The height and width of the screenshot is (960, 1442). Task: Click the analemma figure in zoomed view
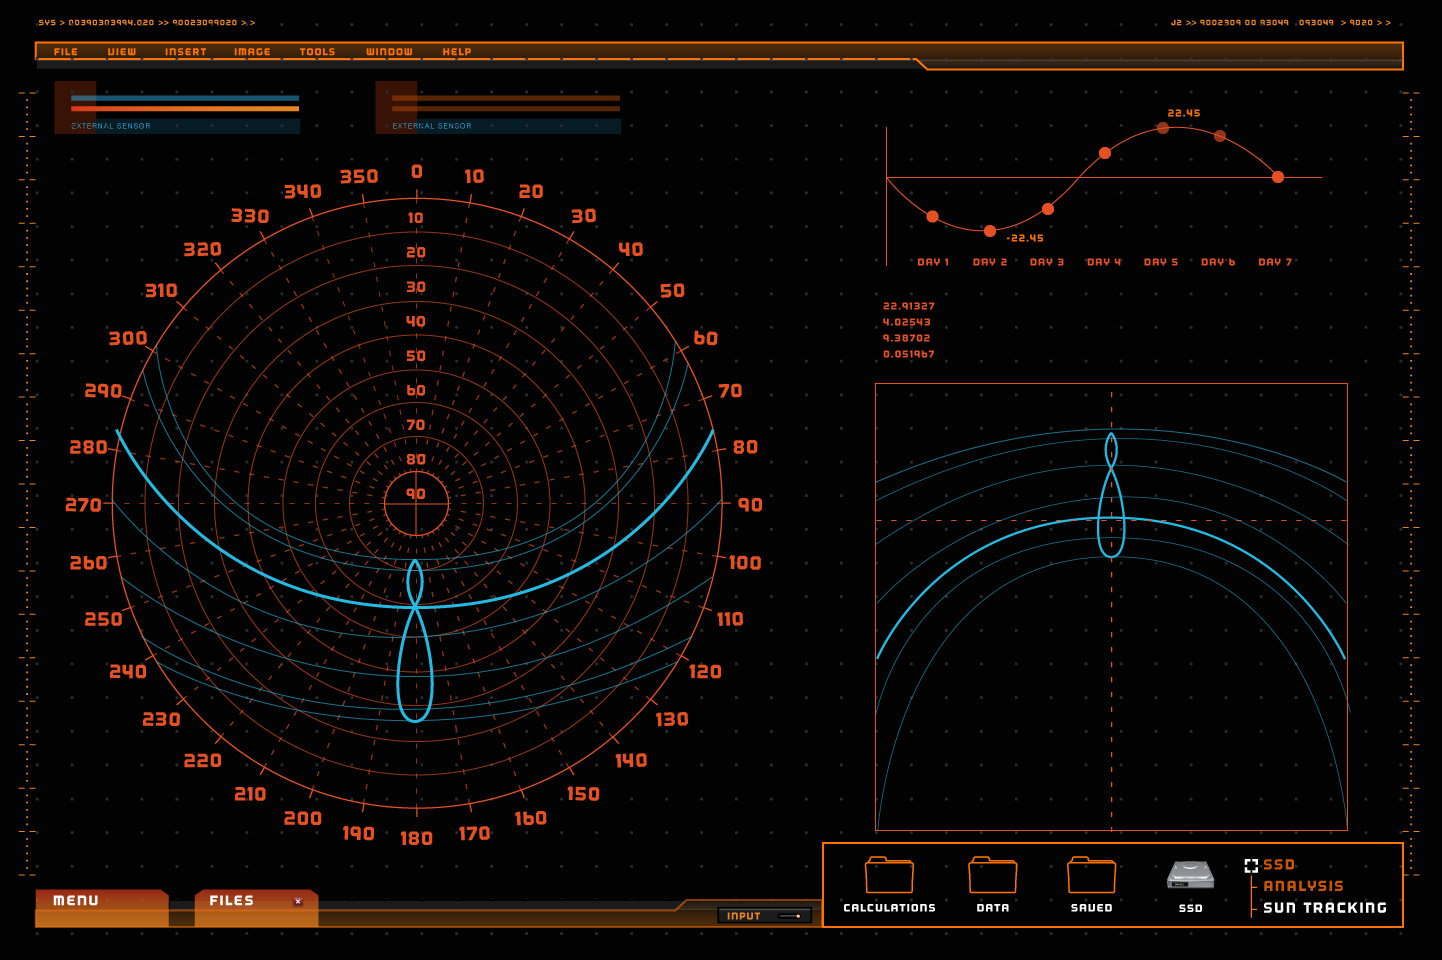coord(1111,495)
